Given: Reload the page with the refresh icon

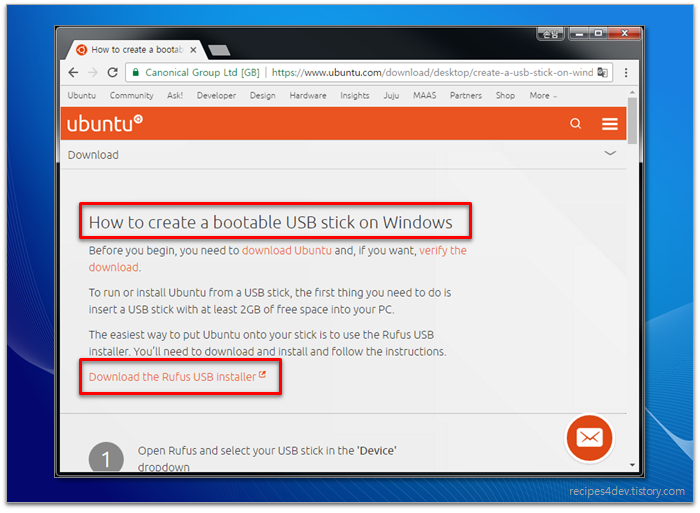Looking at the screenshot, I should (112, 72).
